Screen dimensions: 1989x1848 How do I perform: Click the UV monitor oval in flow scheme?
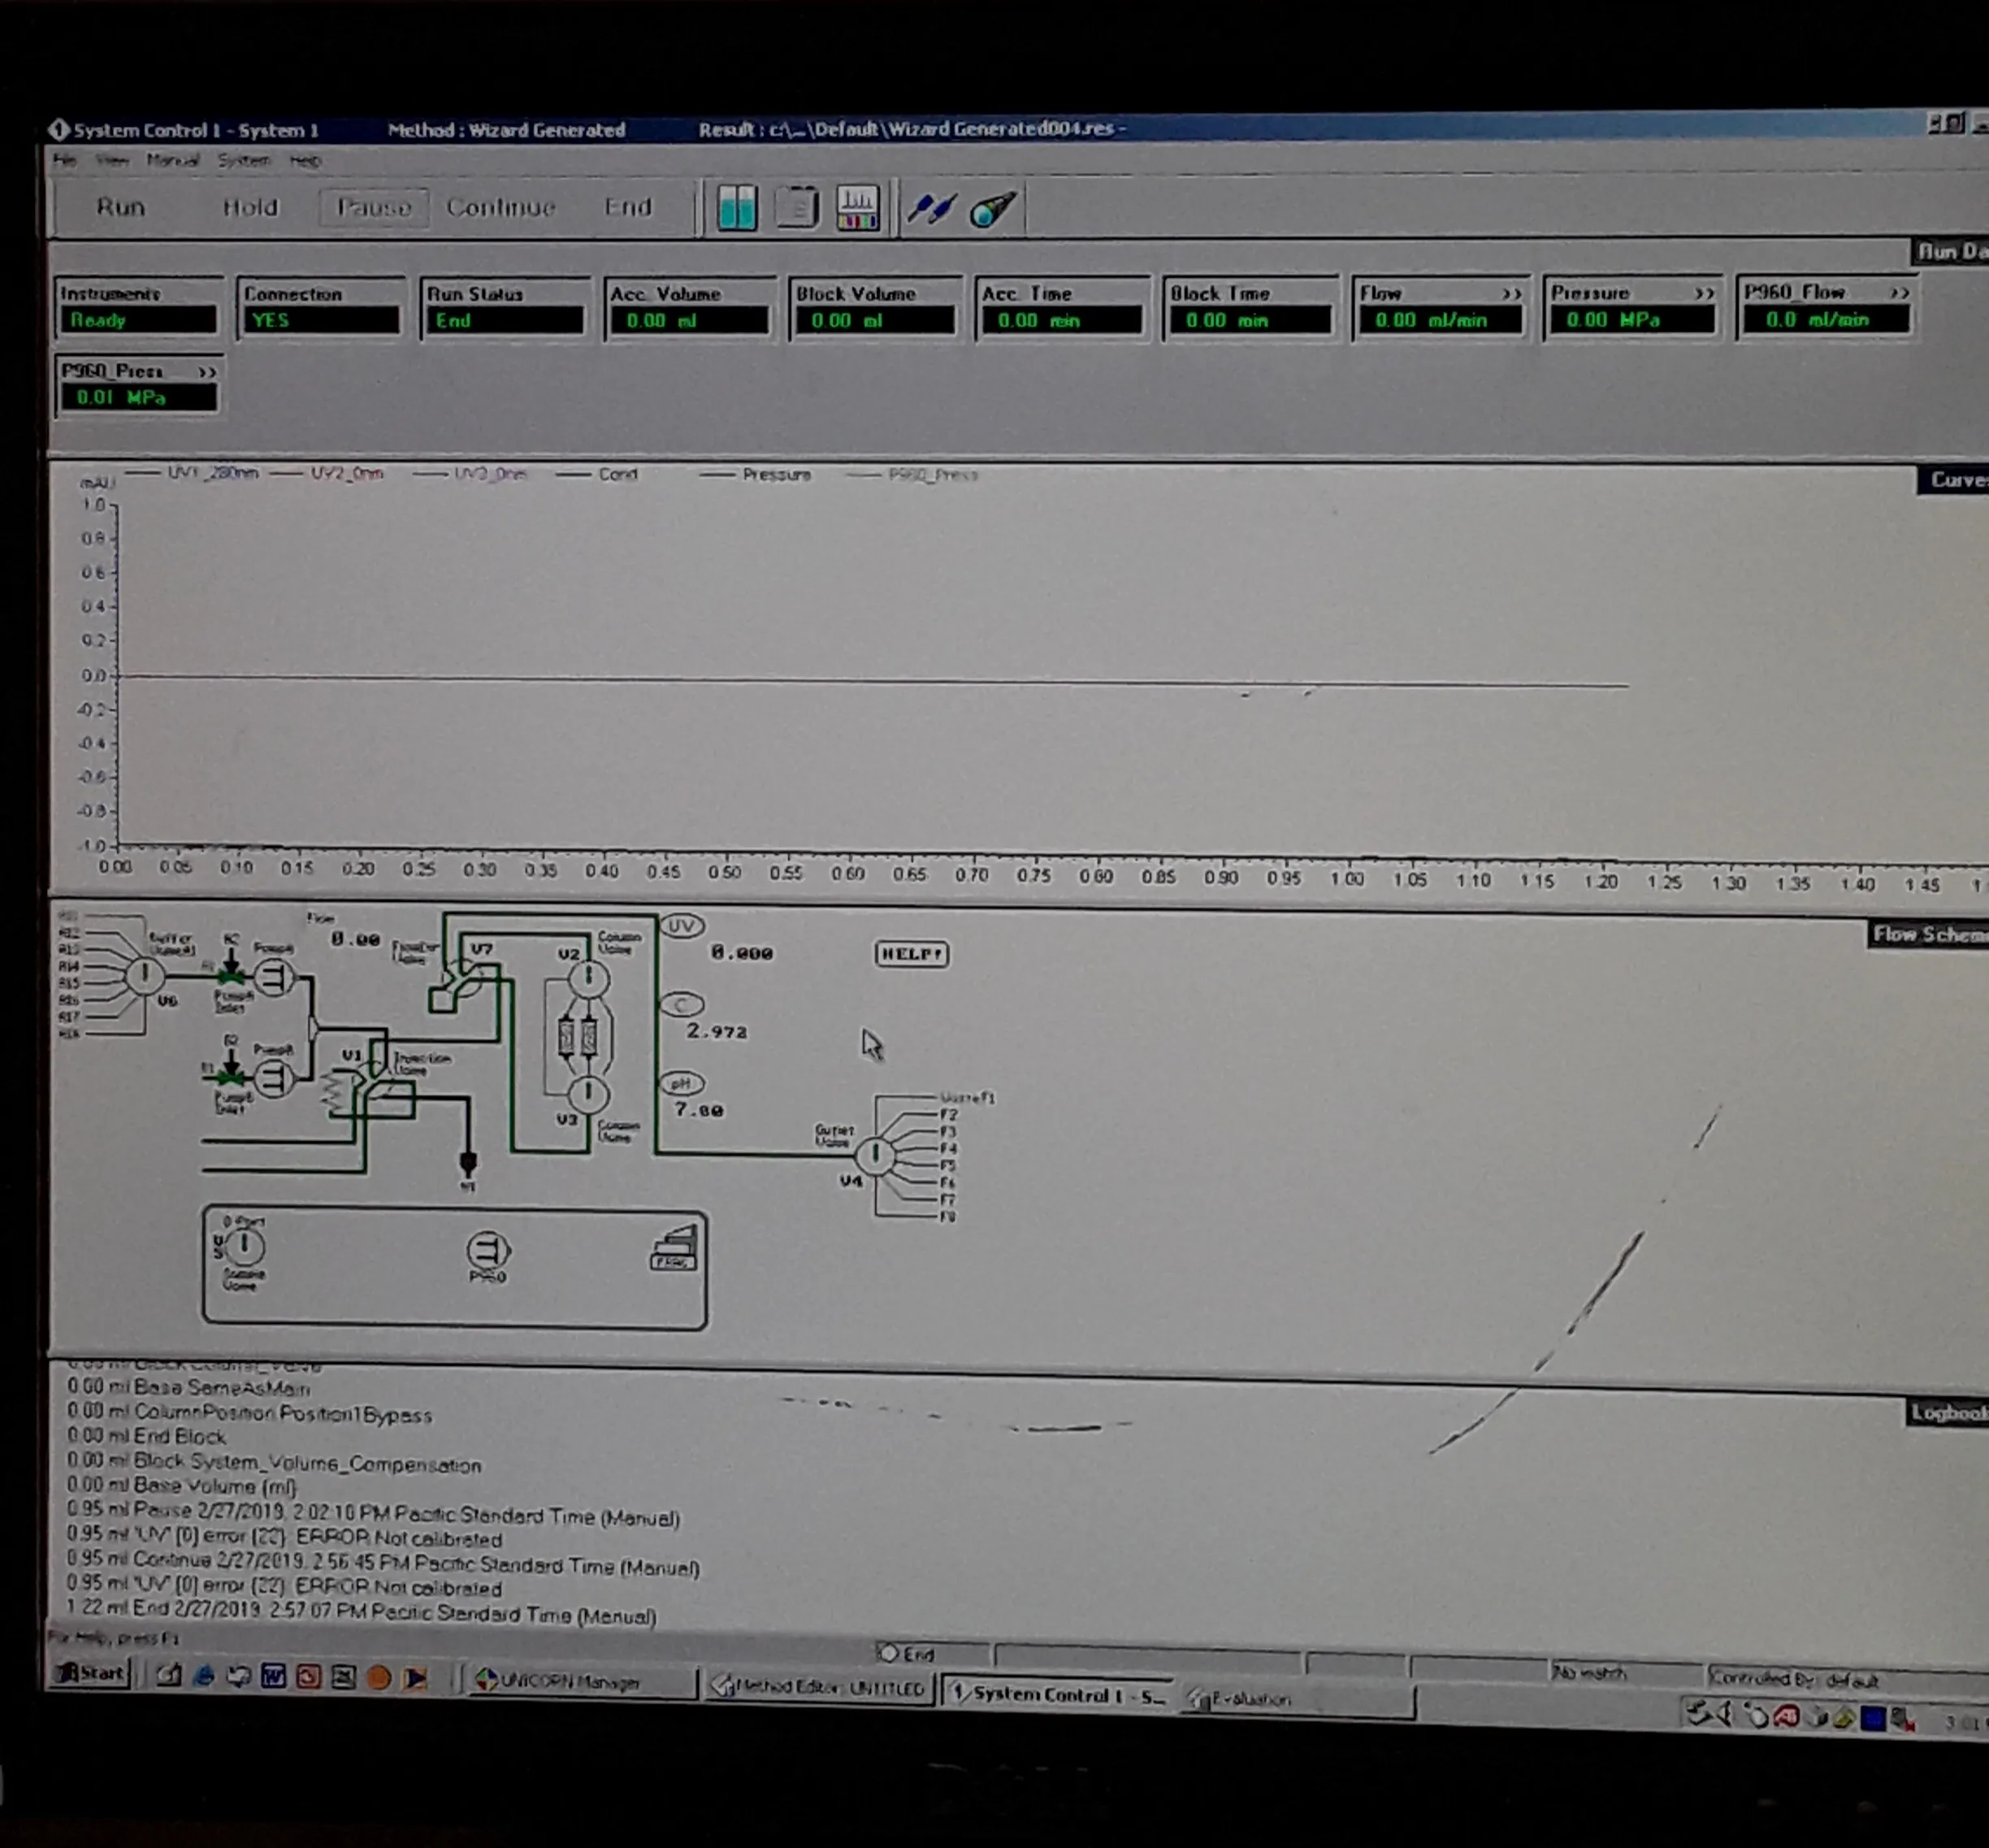point(682,926)
